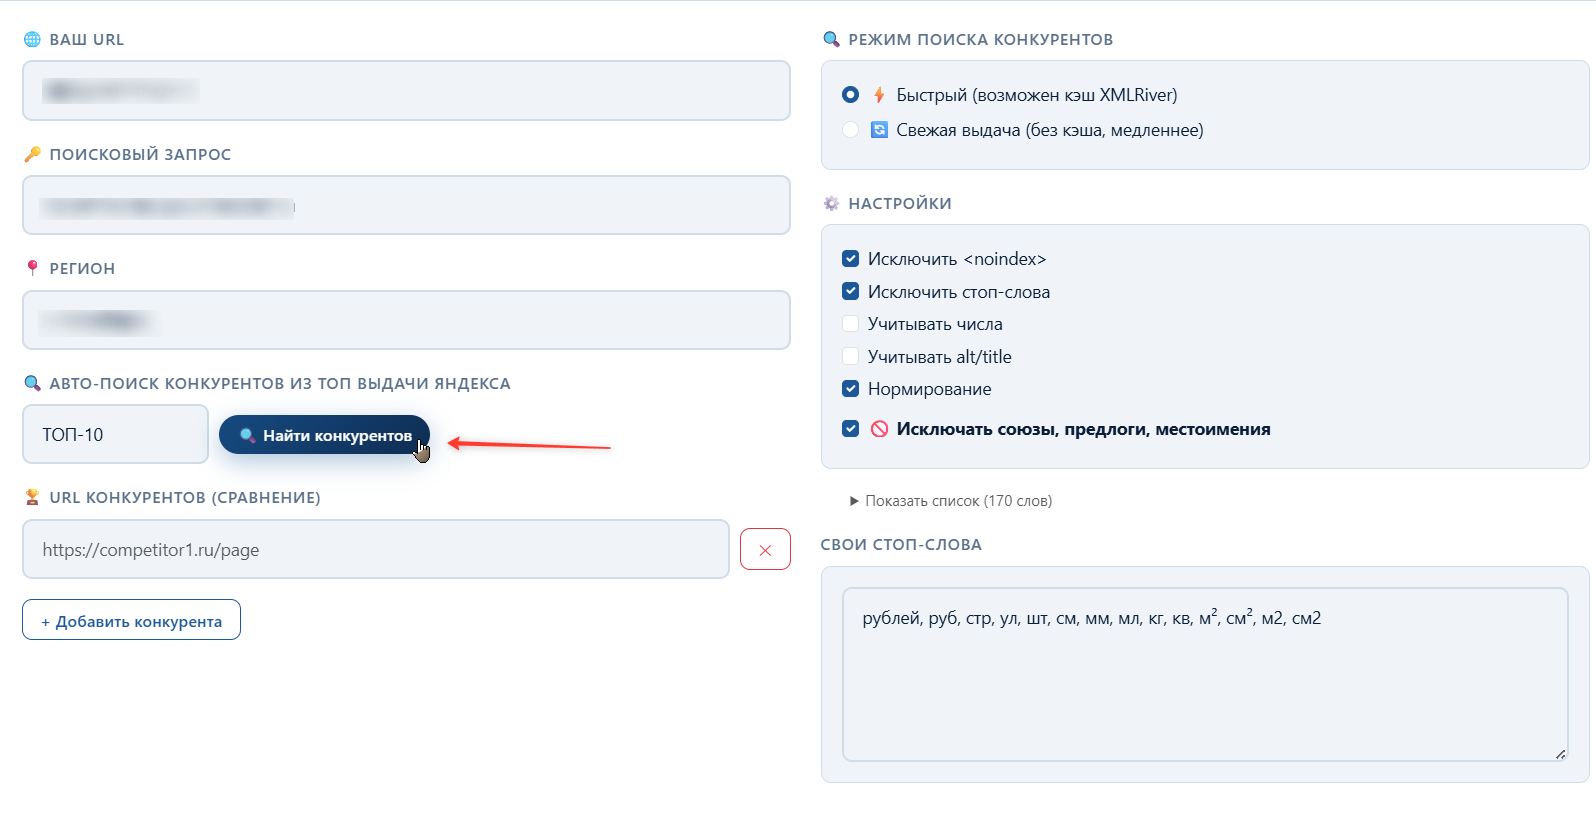This screenshot has width=1596, height=819.
Task: Click the magnifier icon beside АВТО-ПОИСК КОНКУРЕНТОВ heading
Action: point(32,383)
